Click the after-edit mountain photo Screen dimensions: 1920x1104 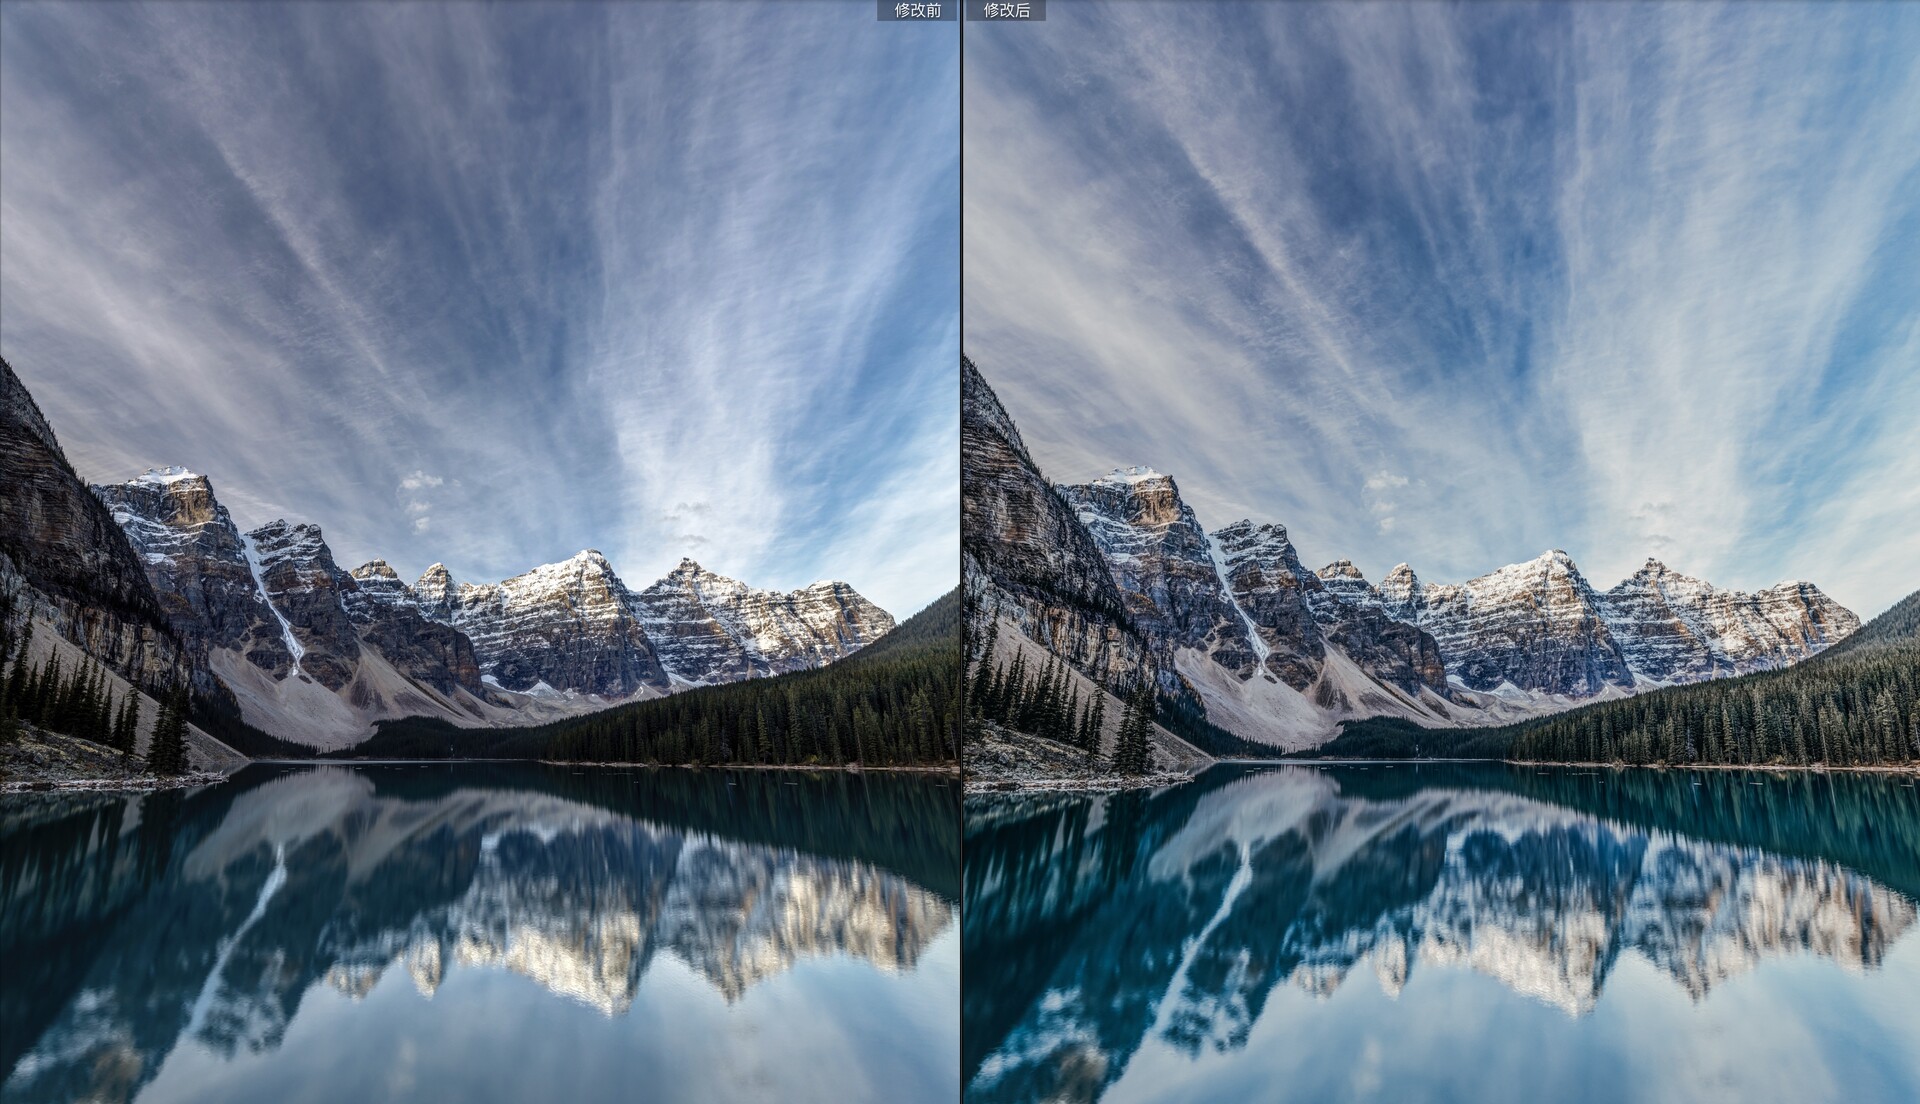point(1441,552)
